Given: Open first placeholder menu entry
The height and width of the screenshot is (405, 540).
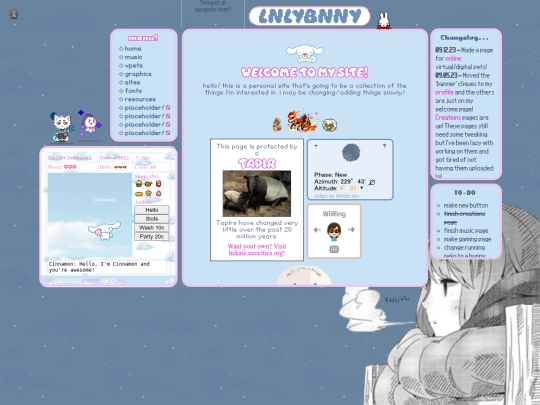Looking at the screenshot, I should pyautogui.click(x=144, y=108).
